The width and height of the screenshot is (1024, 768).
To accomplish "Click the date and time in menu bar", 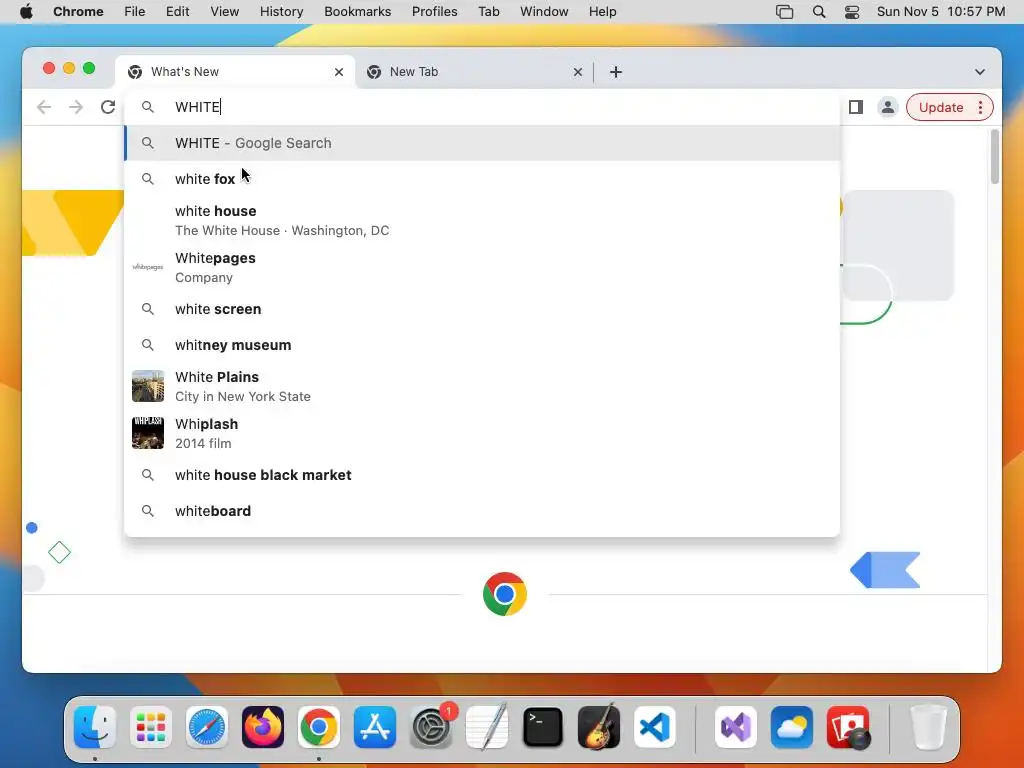I will tap(940, 12).
